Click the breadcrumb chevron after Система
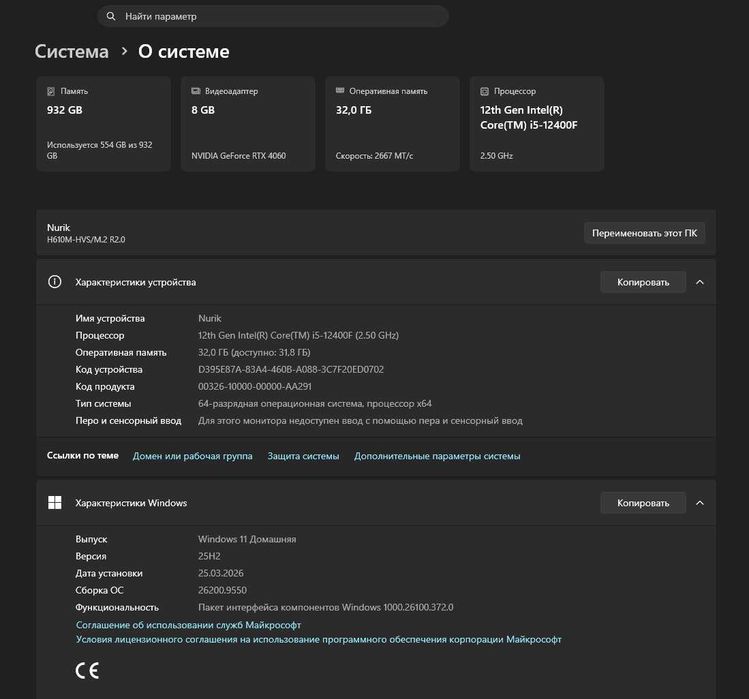Screen dimensions: 749x699 (124, 51)
